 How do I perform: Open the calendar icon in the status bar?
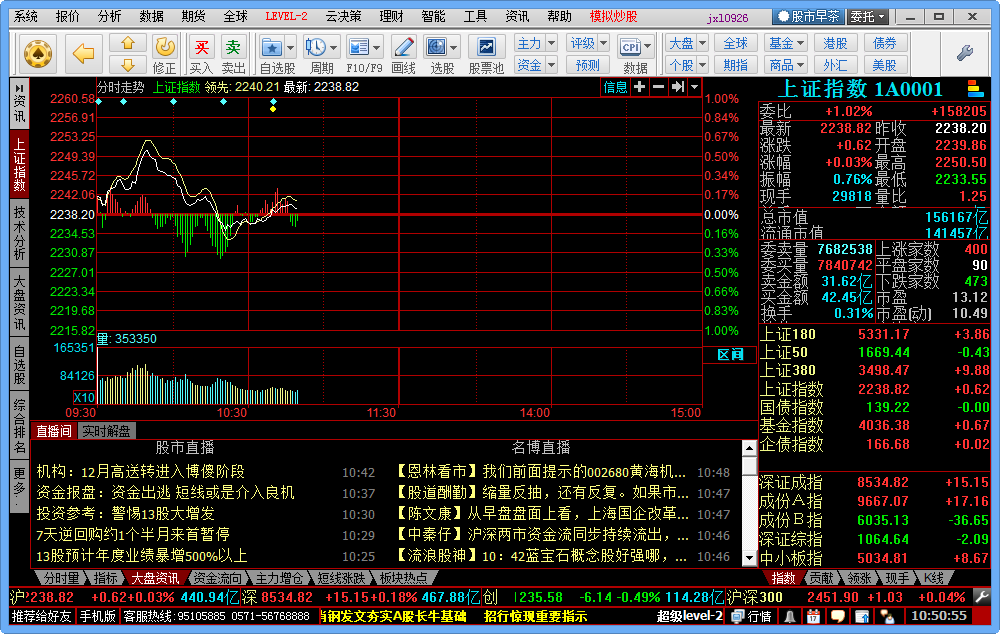813,616
